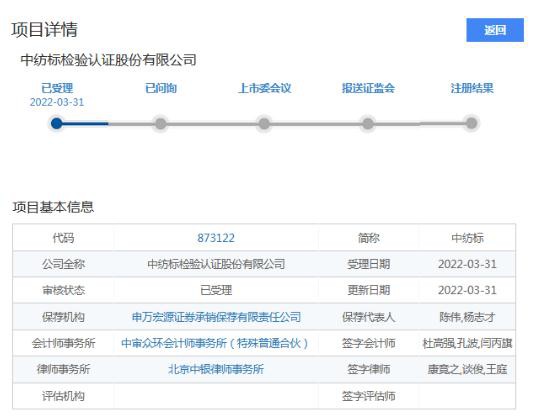
Task: Click the 陈伟,杨志才 representatives cell
Action: point(467,317)
